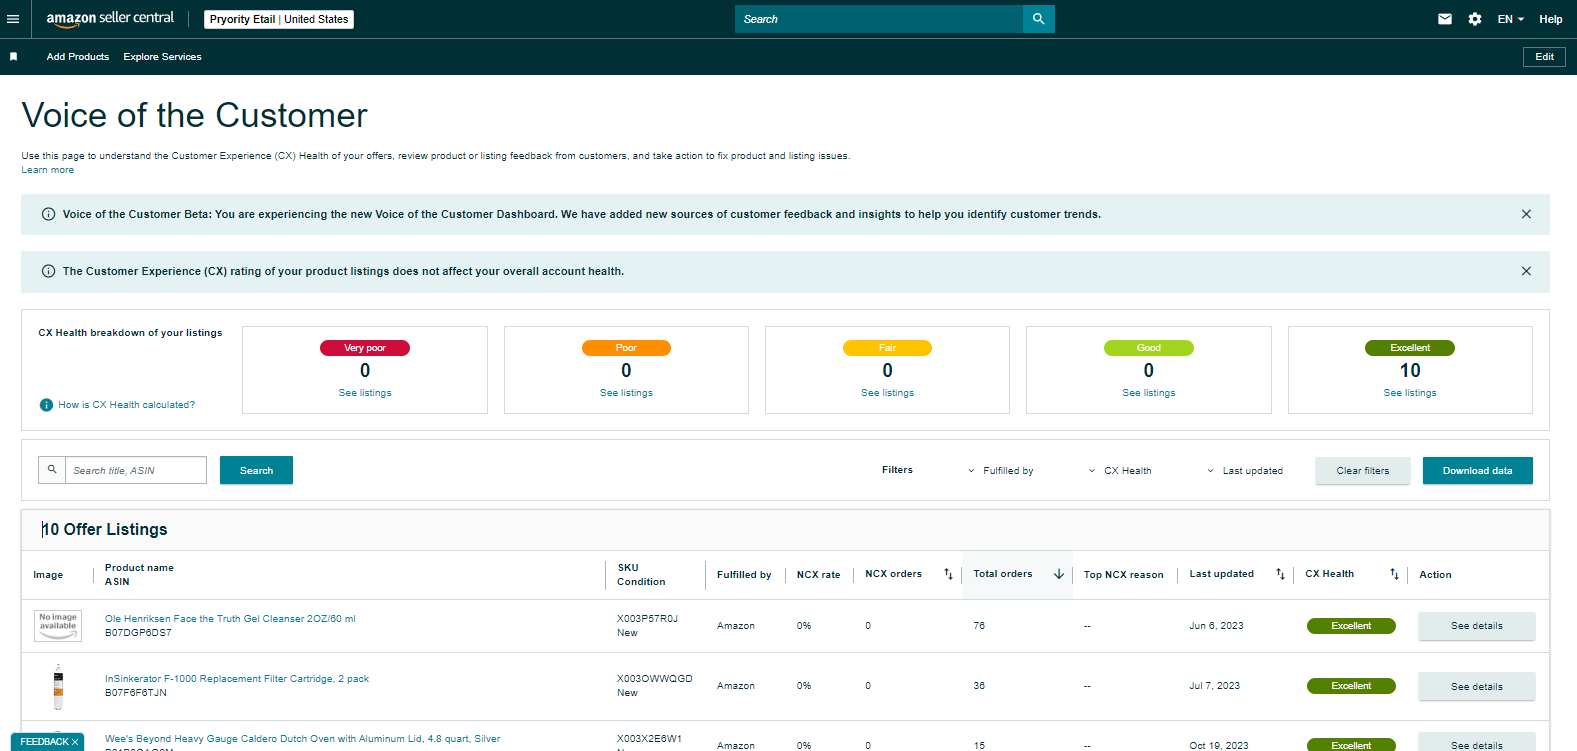Click the Good light-green badge
1577x751 pixels.
point(1149,348)
